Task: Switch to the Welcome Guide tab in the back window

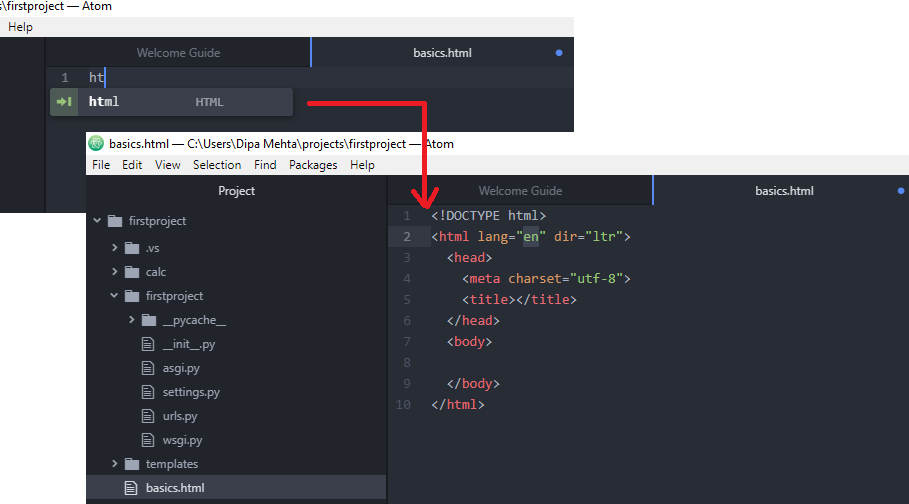Action: [178, 53]
